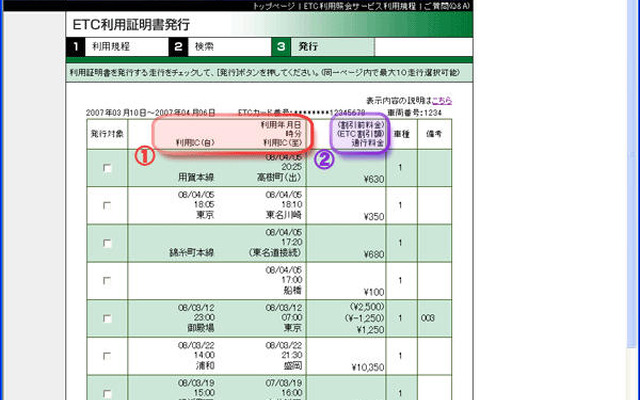Click the (¥-1,250) ETC discount value
640x400 pixels.
click(364, 318)
